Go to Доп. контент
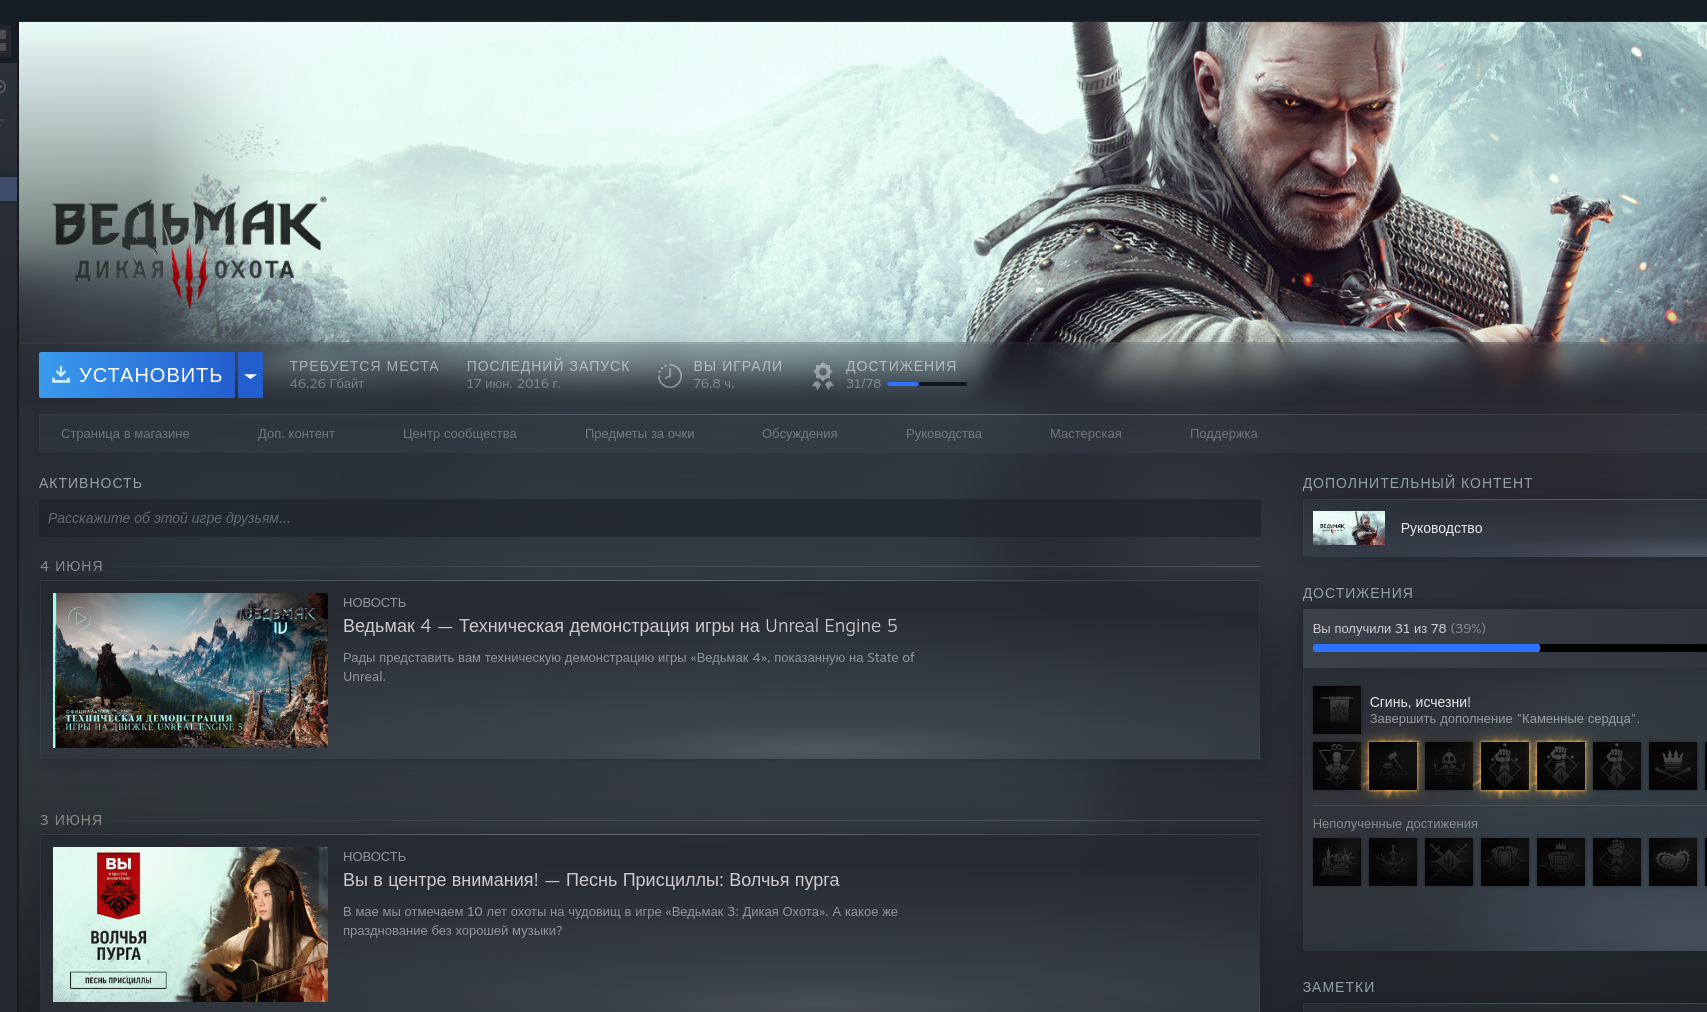This screenshot has width=1707, height=1012. 296,434
